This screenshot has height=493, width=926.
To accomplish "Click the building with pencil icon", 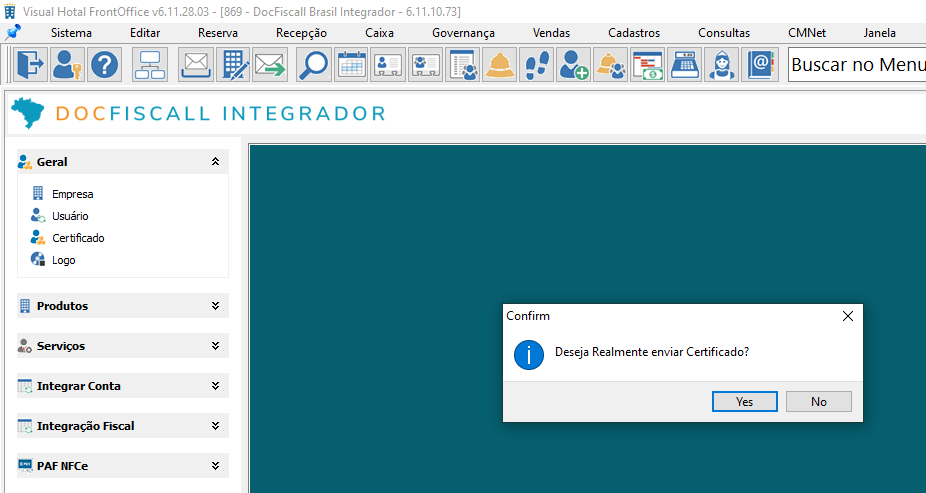I will click(233, 65).
